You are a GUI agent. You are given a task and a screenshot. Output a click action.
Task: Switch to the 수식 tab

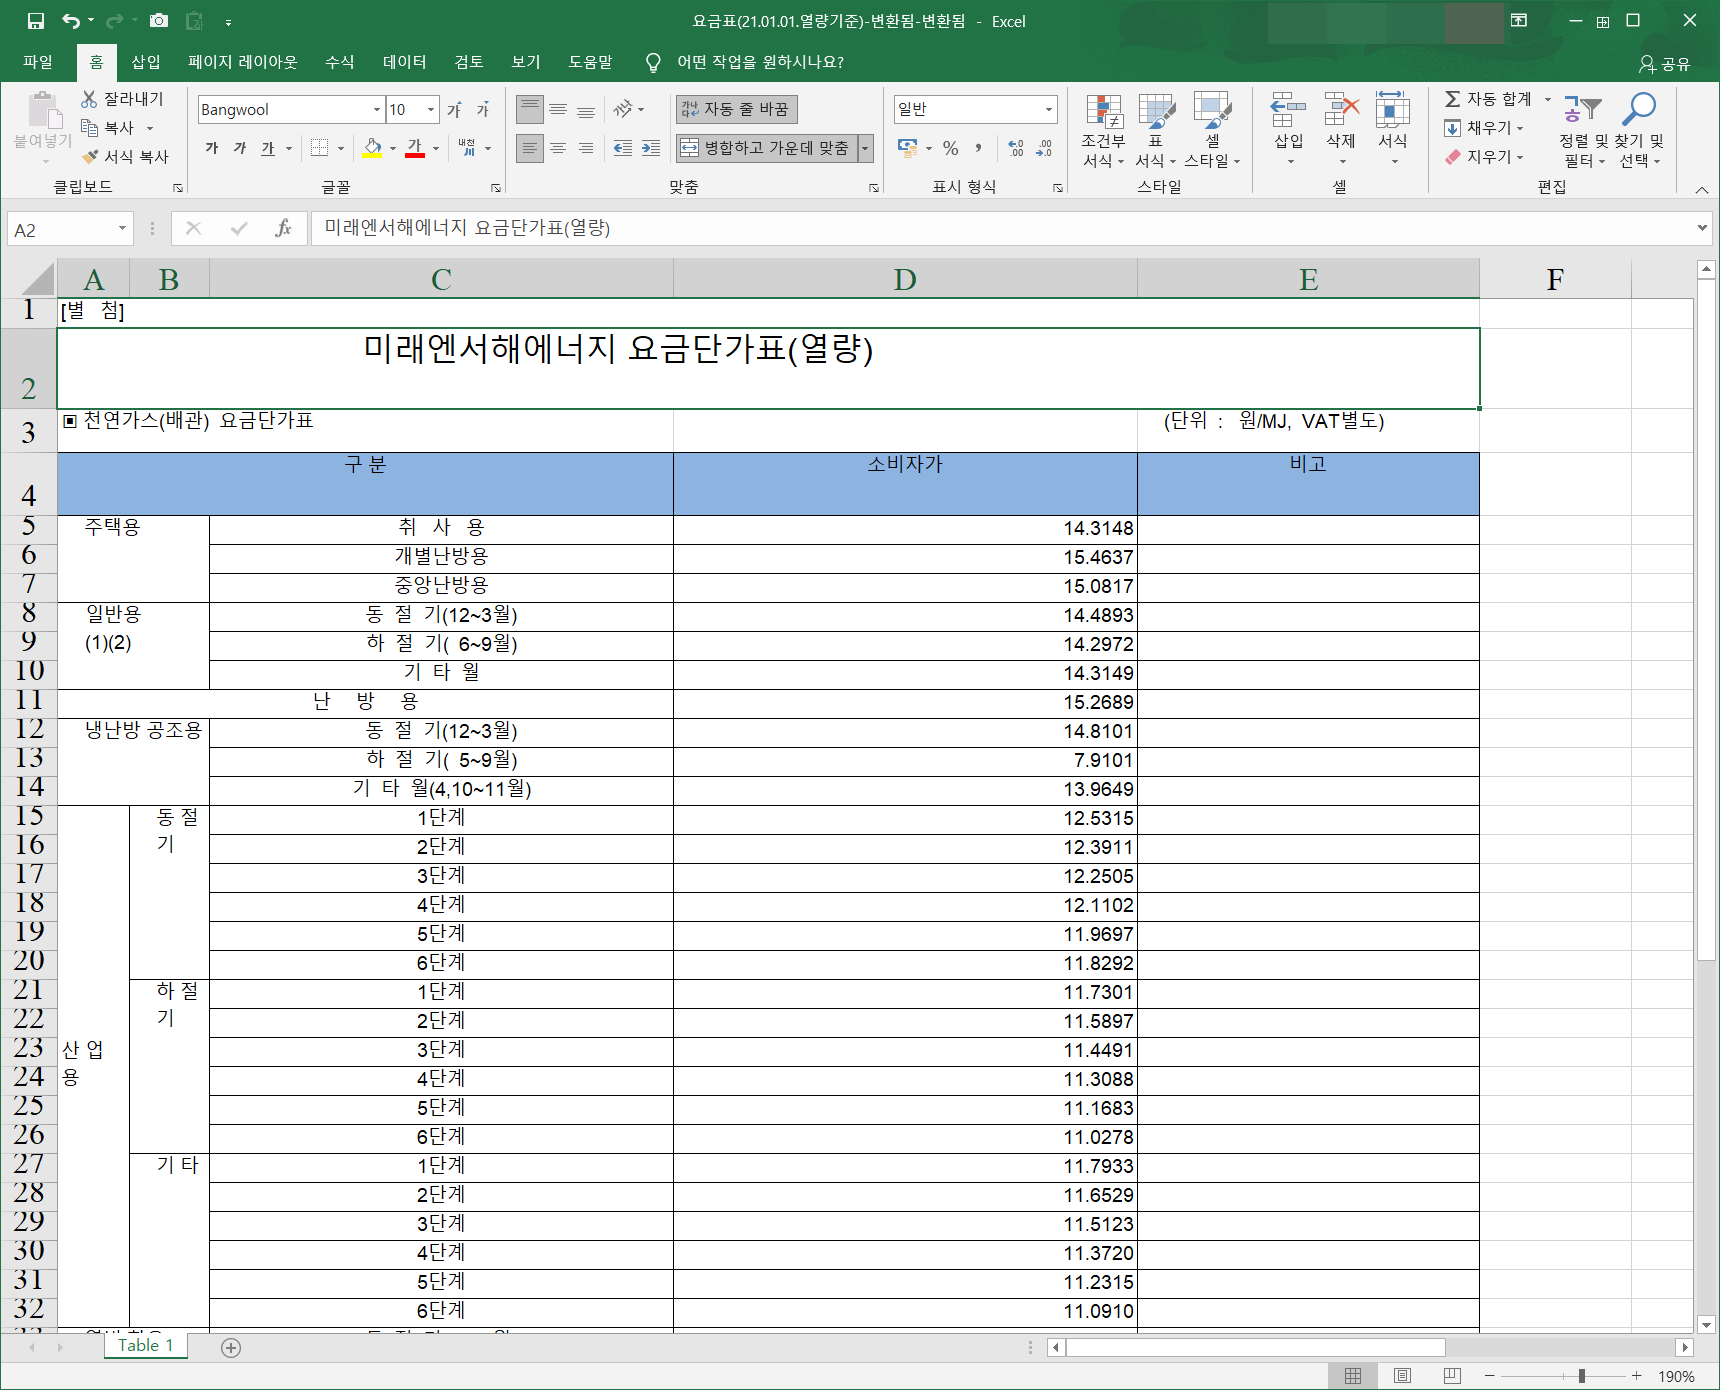[340, 62]
